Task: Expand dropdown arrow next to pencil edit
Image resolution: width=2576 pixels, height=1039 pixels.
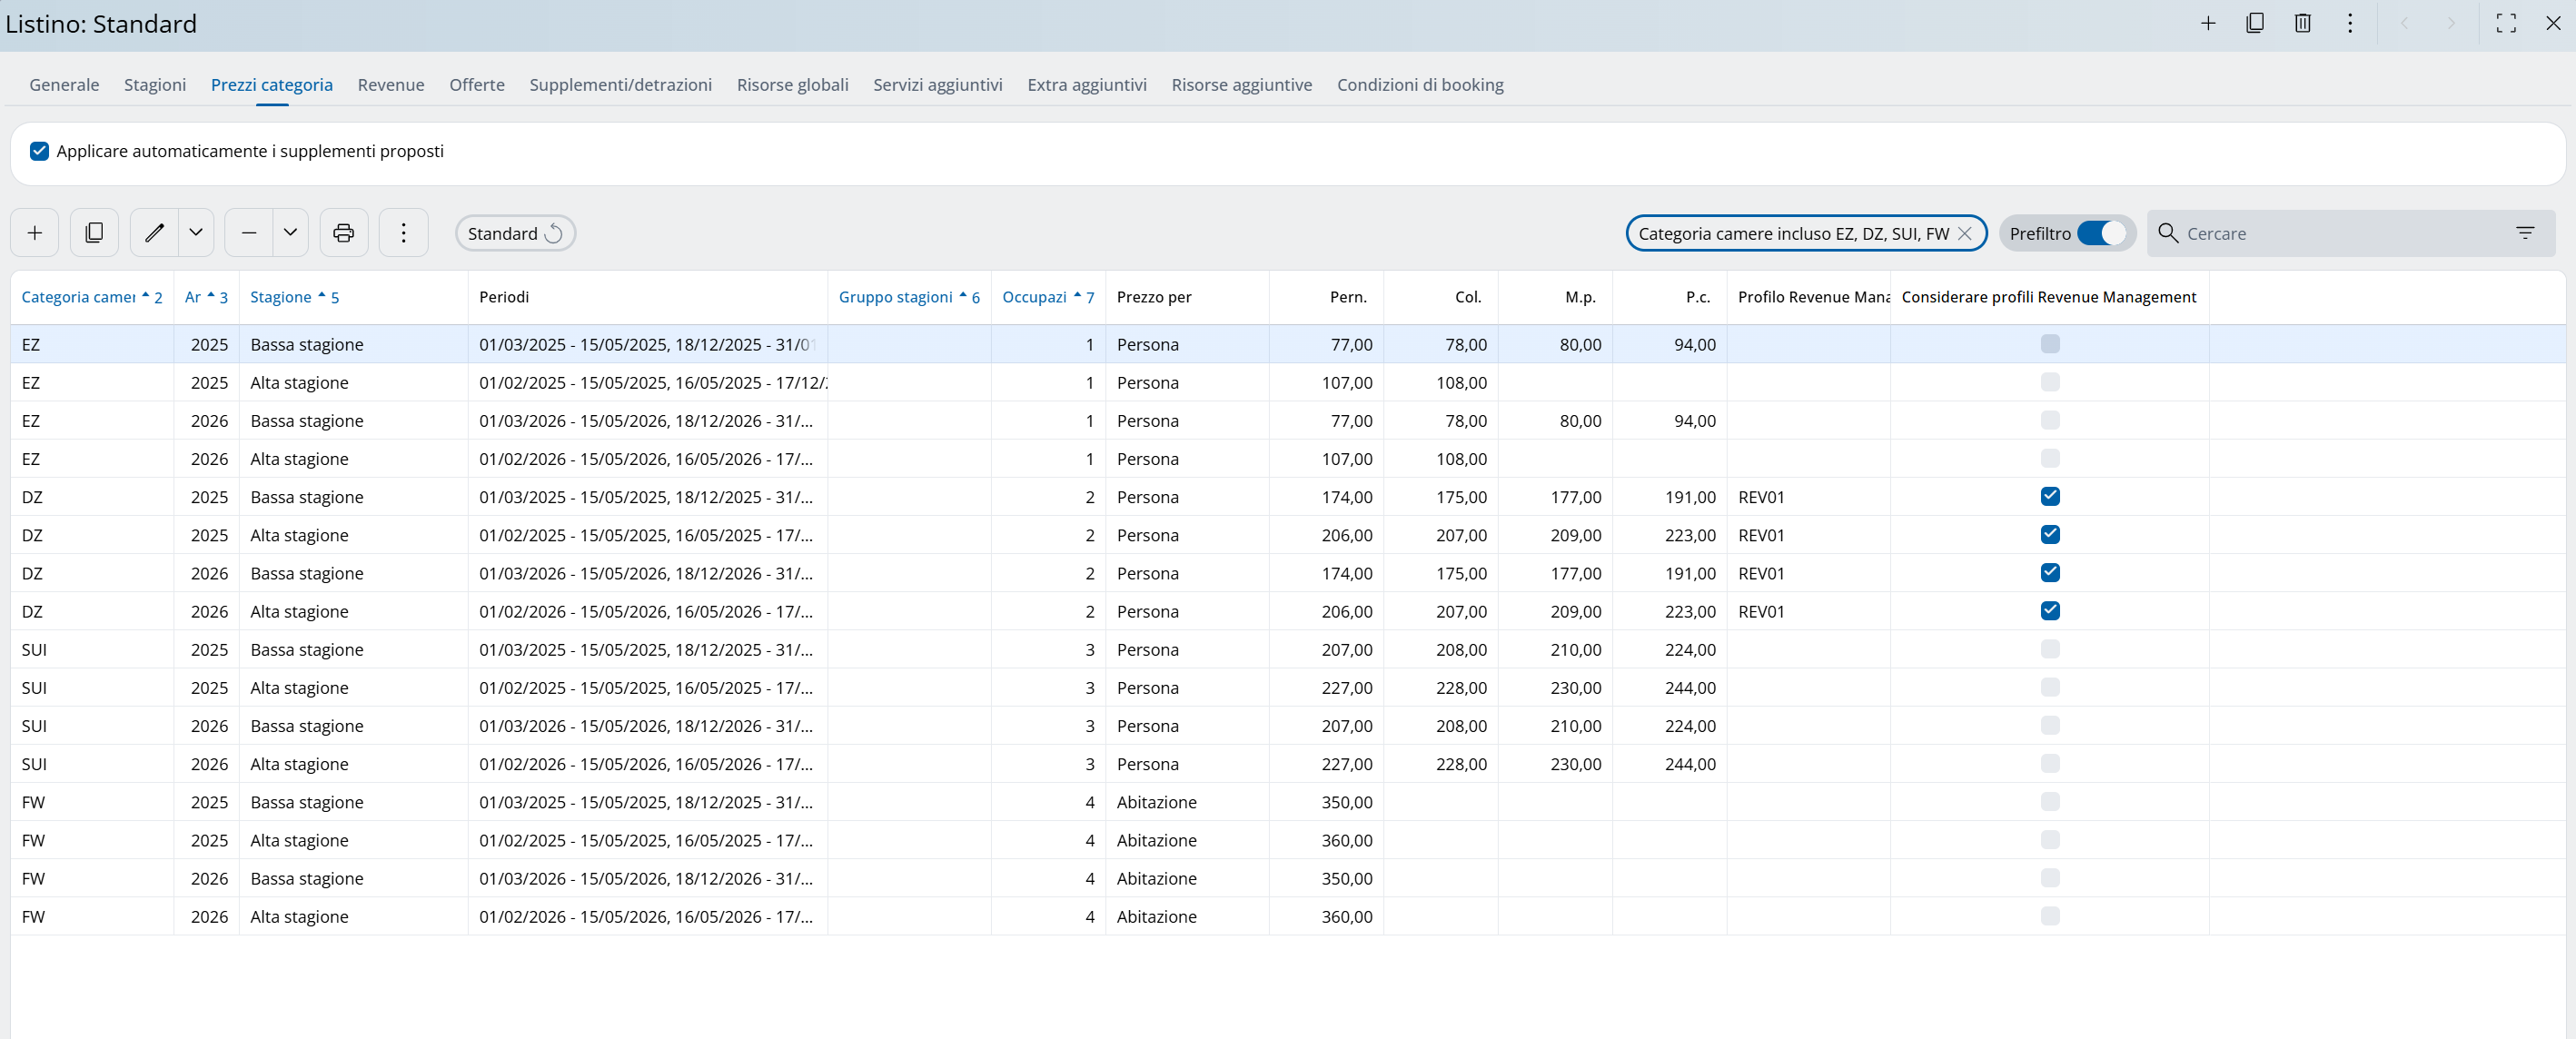Action: (196, 233)
